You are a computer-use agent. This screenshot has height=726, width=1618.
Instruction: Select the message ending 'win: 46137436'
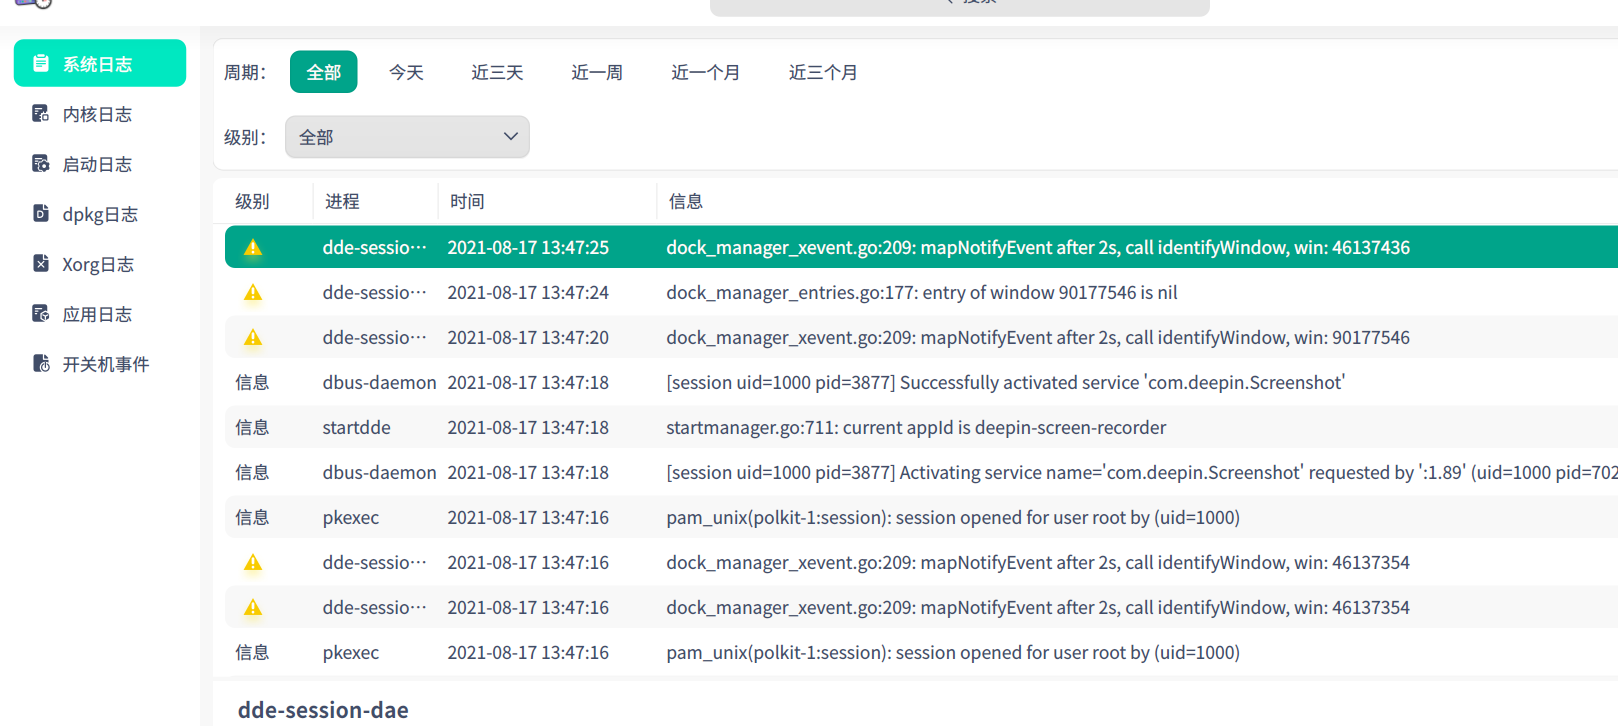point(1038,247)
